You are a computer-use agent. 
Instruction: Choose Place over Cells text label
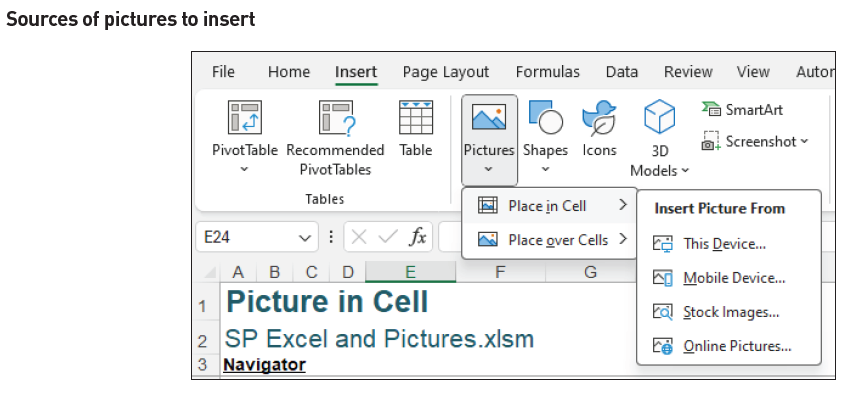[558, 240]
